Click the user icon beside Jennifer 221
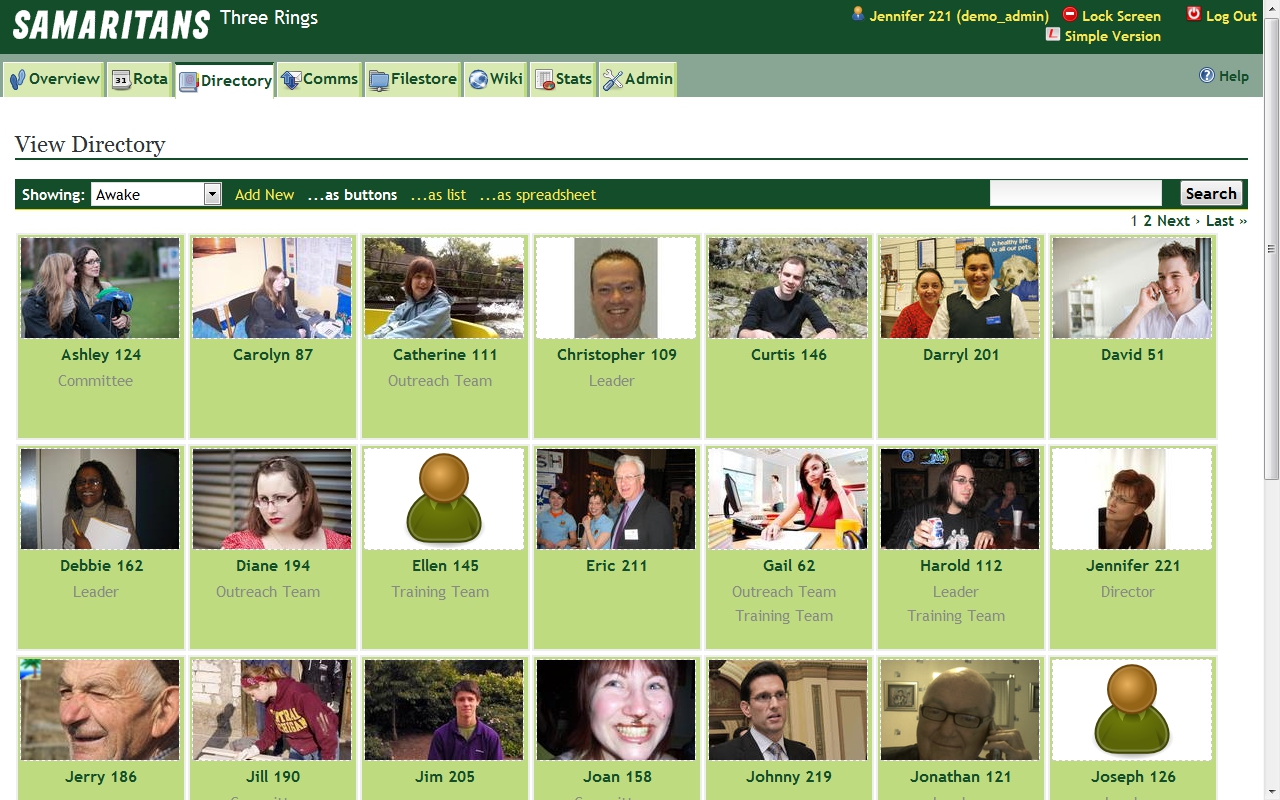The width and height of the screenshot is (1280, 800). pos(857,14)
